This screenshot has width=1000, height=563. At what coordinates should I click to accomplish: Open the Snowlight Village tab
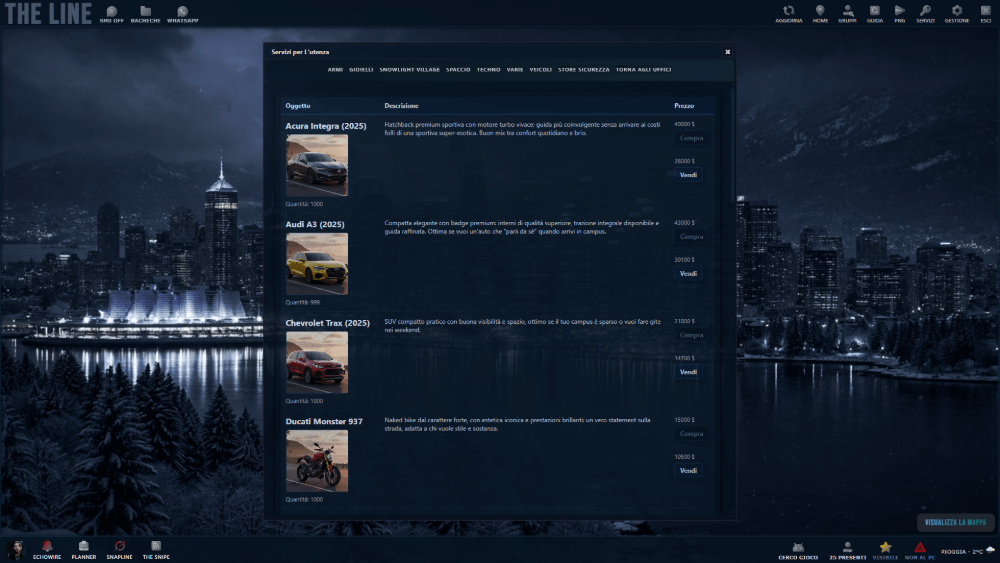pos(409,69)
